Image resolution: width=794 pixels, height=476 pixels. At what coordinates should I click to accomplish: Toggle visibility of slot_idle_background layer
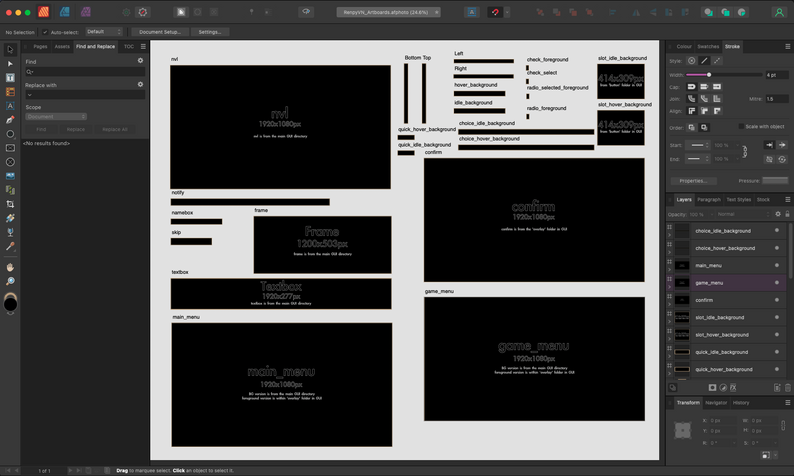pyautogui.click(x=777, y=317)
